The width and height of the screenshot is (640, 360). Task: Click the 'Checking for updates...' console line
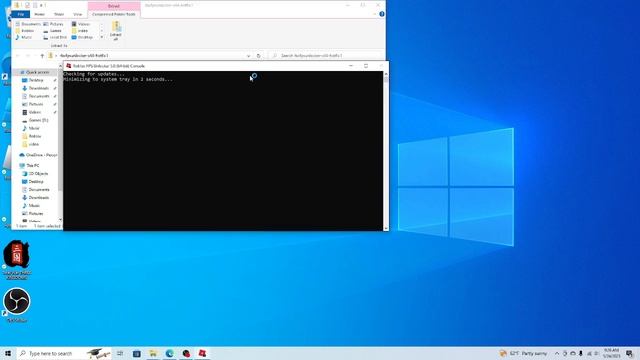[94, 74]
